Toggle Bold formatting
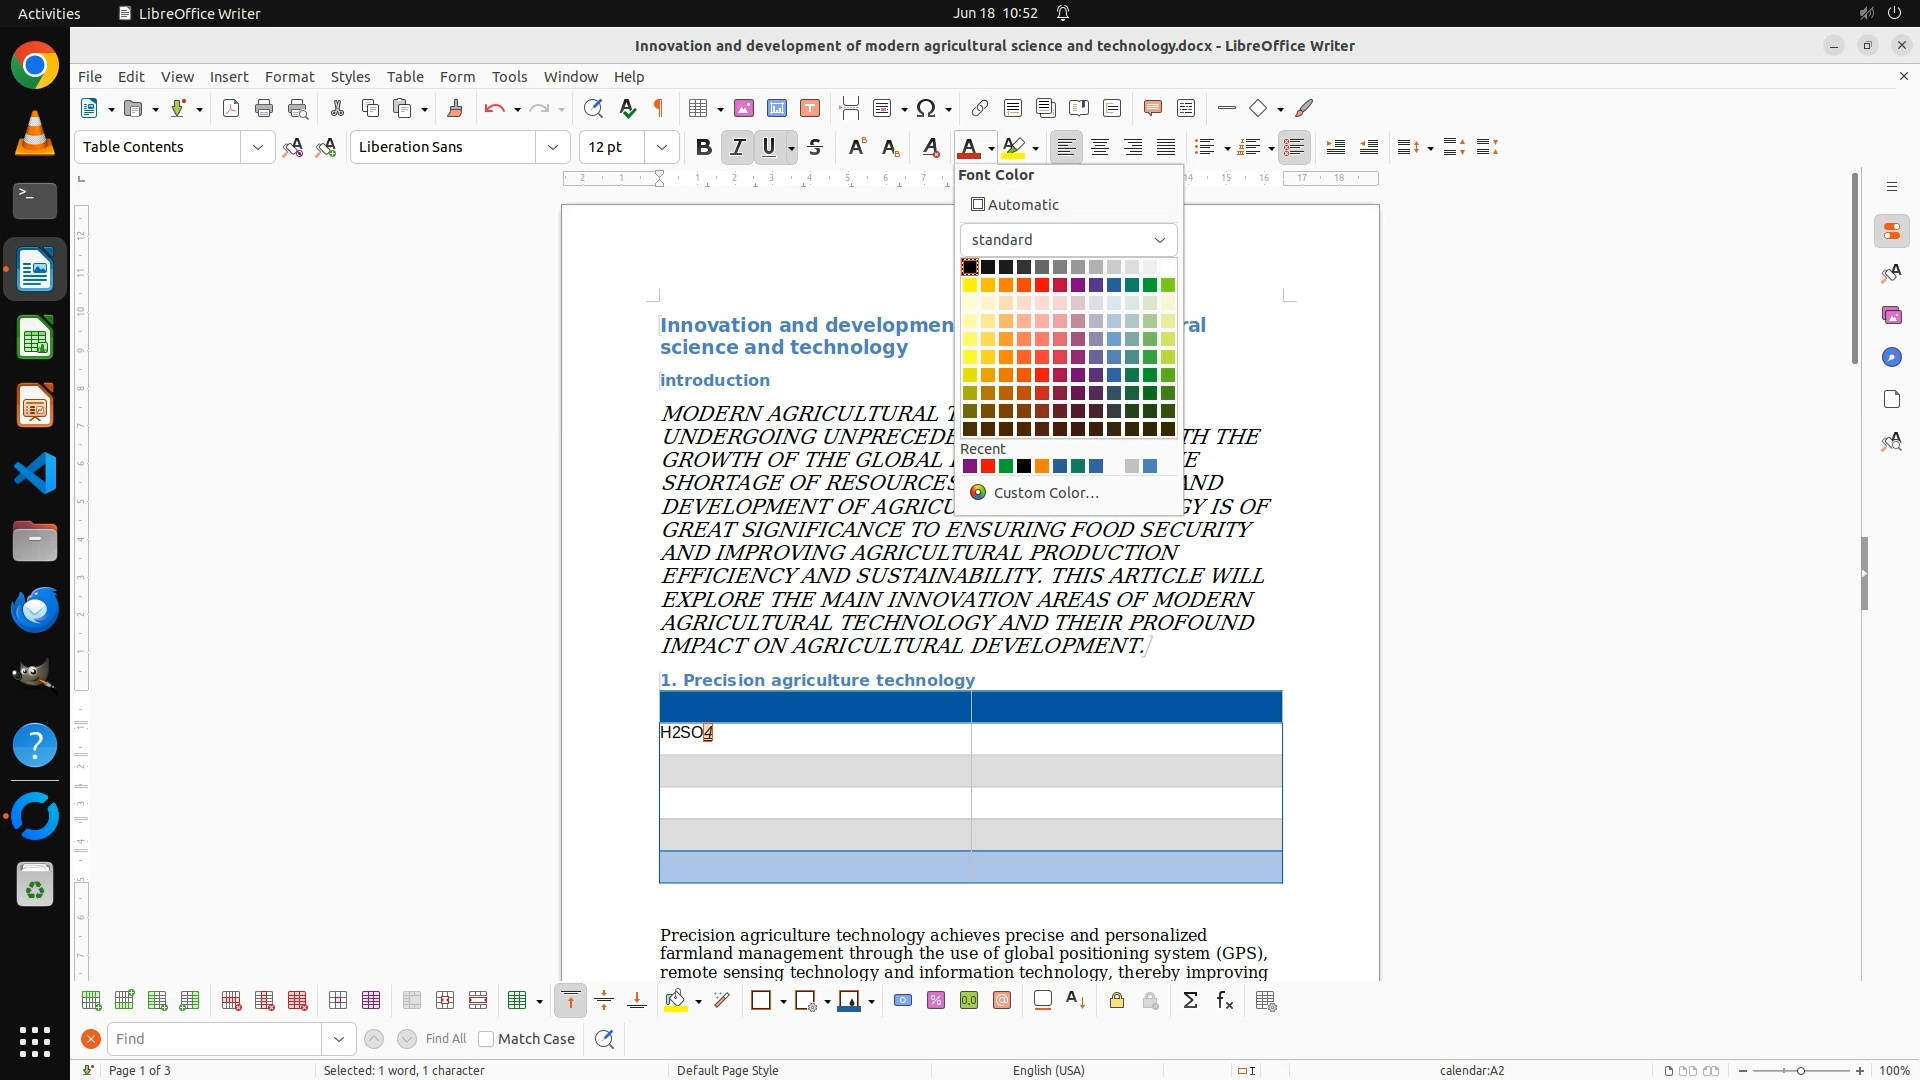The image size is (1920, 1080). 703,147
